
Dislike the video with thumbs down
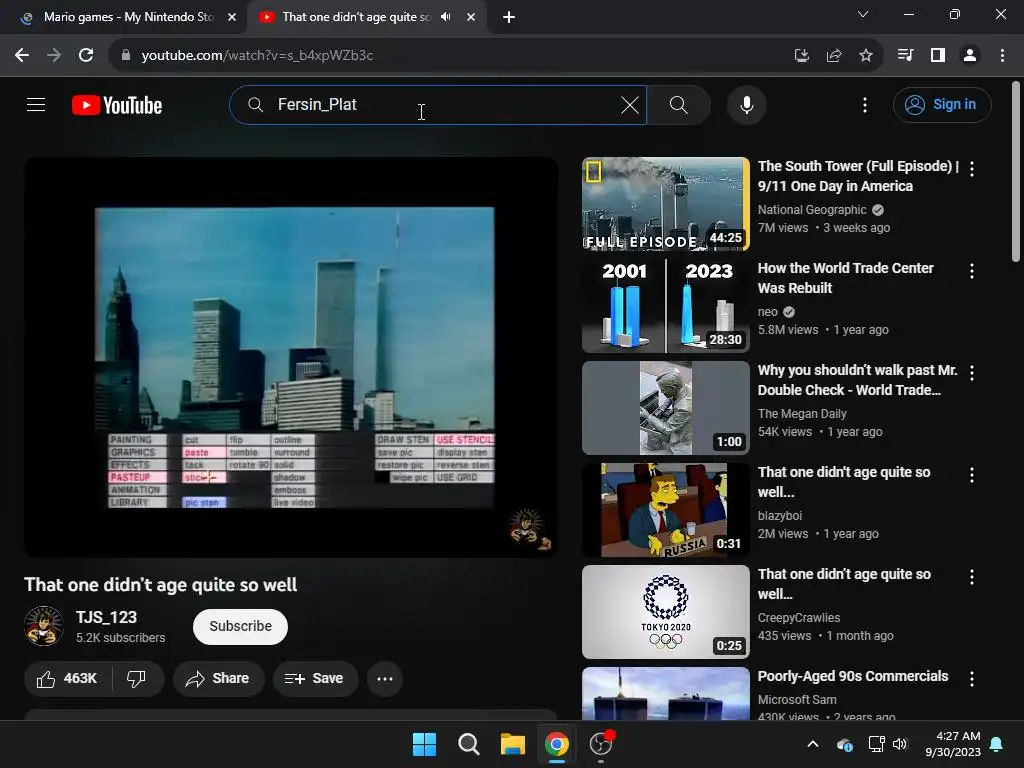[136, 679]
